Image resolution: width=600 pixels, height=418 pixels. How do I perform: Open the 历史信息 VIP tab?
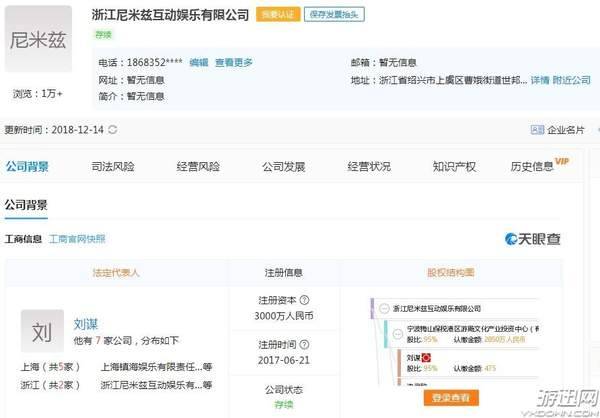pos(540,166)
